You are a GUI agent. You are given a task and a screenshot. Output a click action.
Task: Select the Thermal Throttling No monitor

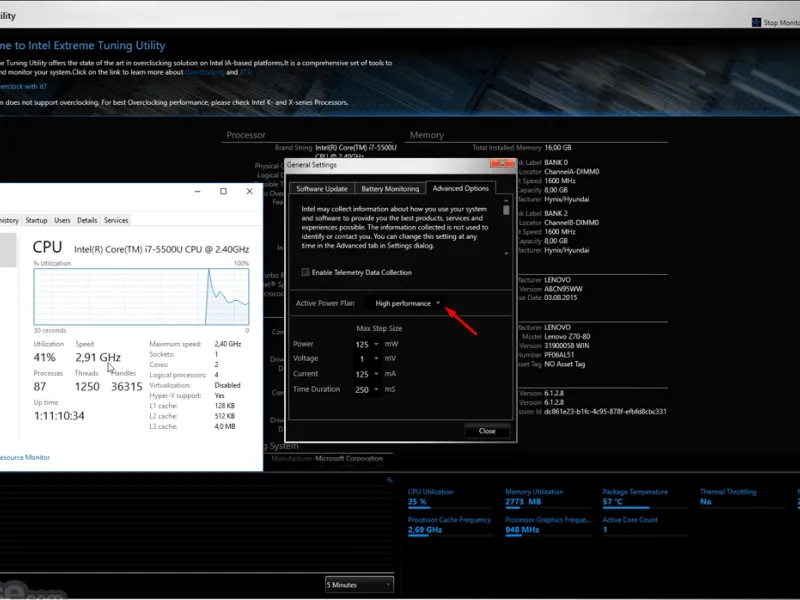click(x=741, y=497)
